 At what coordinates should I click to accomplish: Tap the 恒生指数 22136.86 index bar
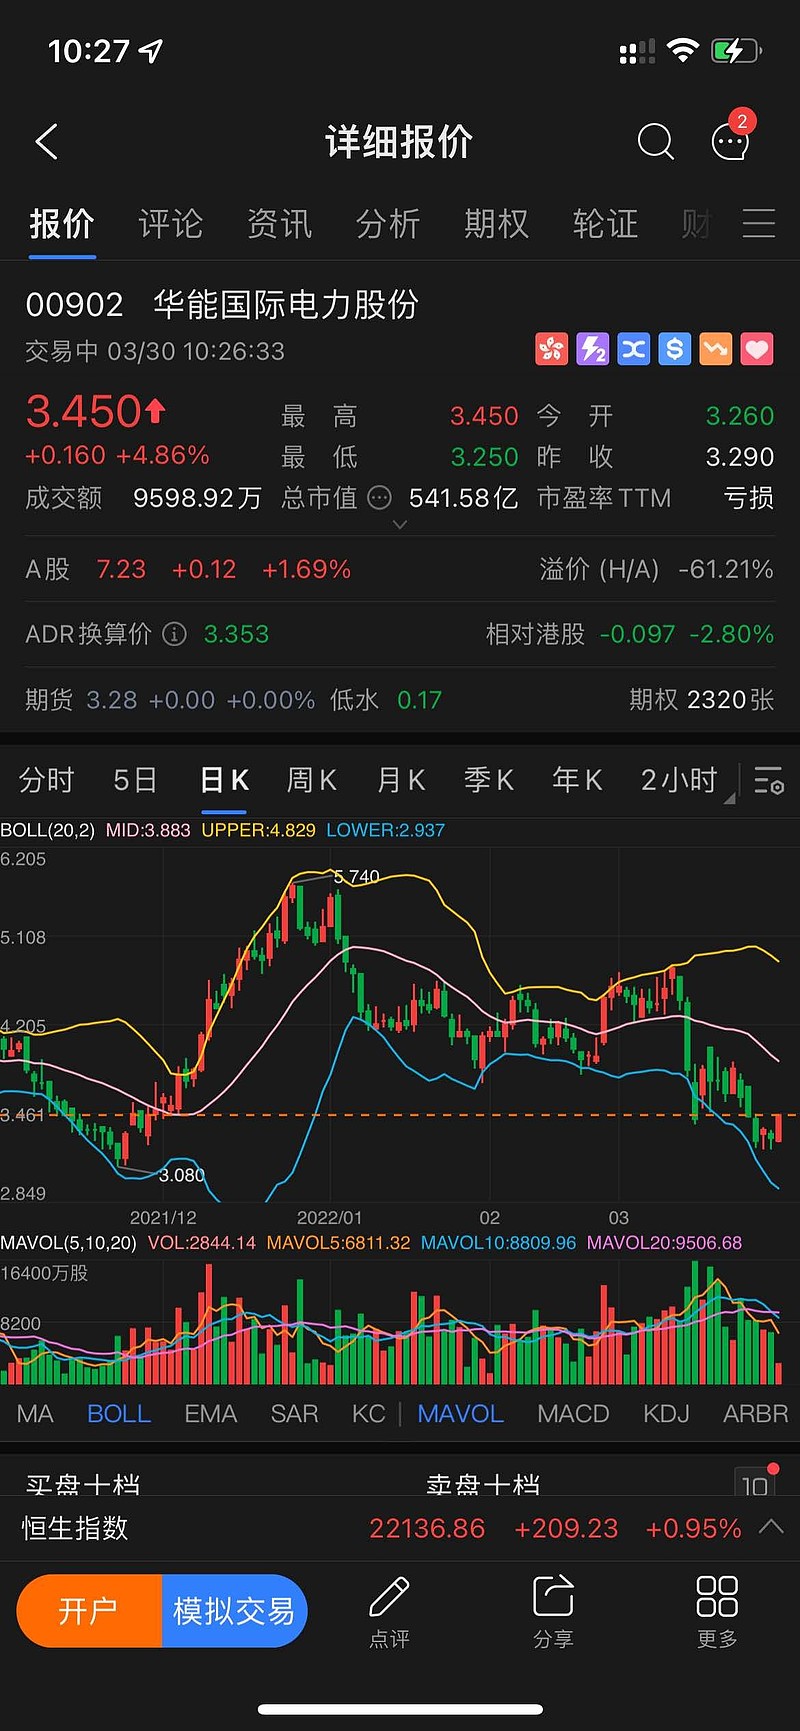pos(400,1528)
